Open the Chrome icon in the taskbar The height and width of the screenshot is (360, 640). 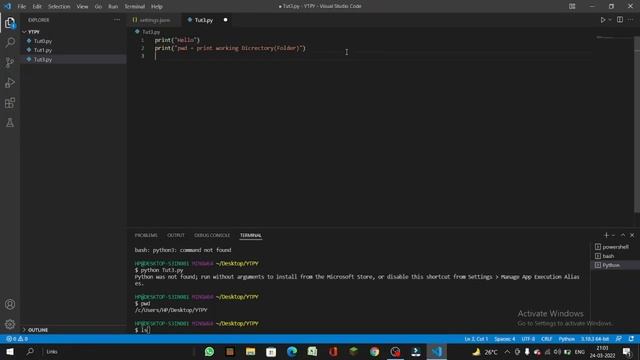(374, 352)
